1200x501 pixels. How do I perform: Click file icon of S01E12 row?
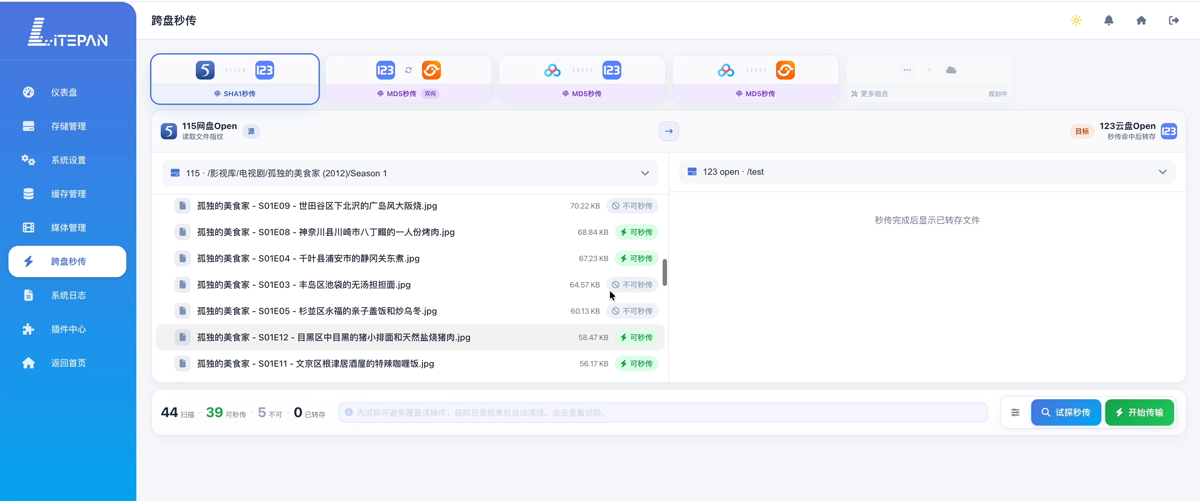pyautogui.click(x=182, y=337)
